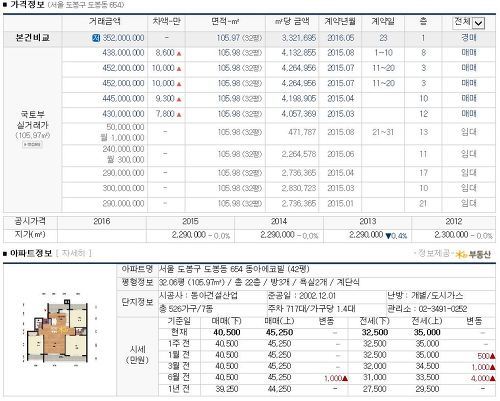Click the 계약일 column header
Viewport: 500px width, 401px height.
pos(383,22)
